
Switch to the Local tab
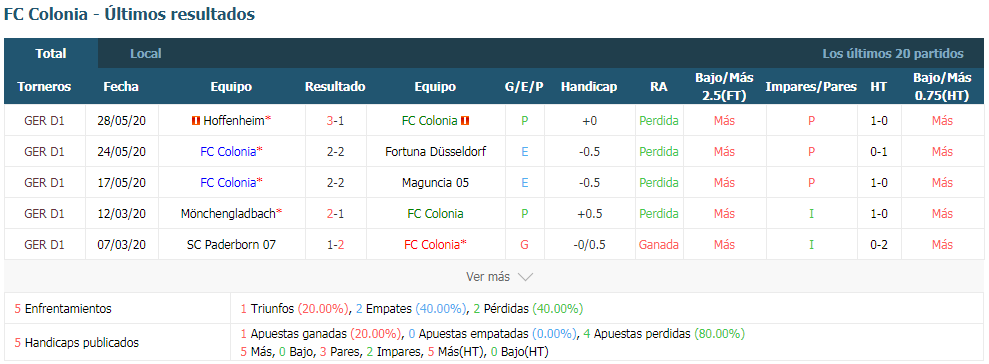(x=146, y=54)
